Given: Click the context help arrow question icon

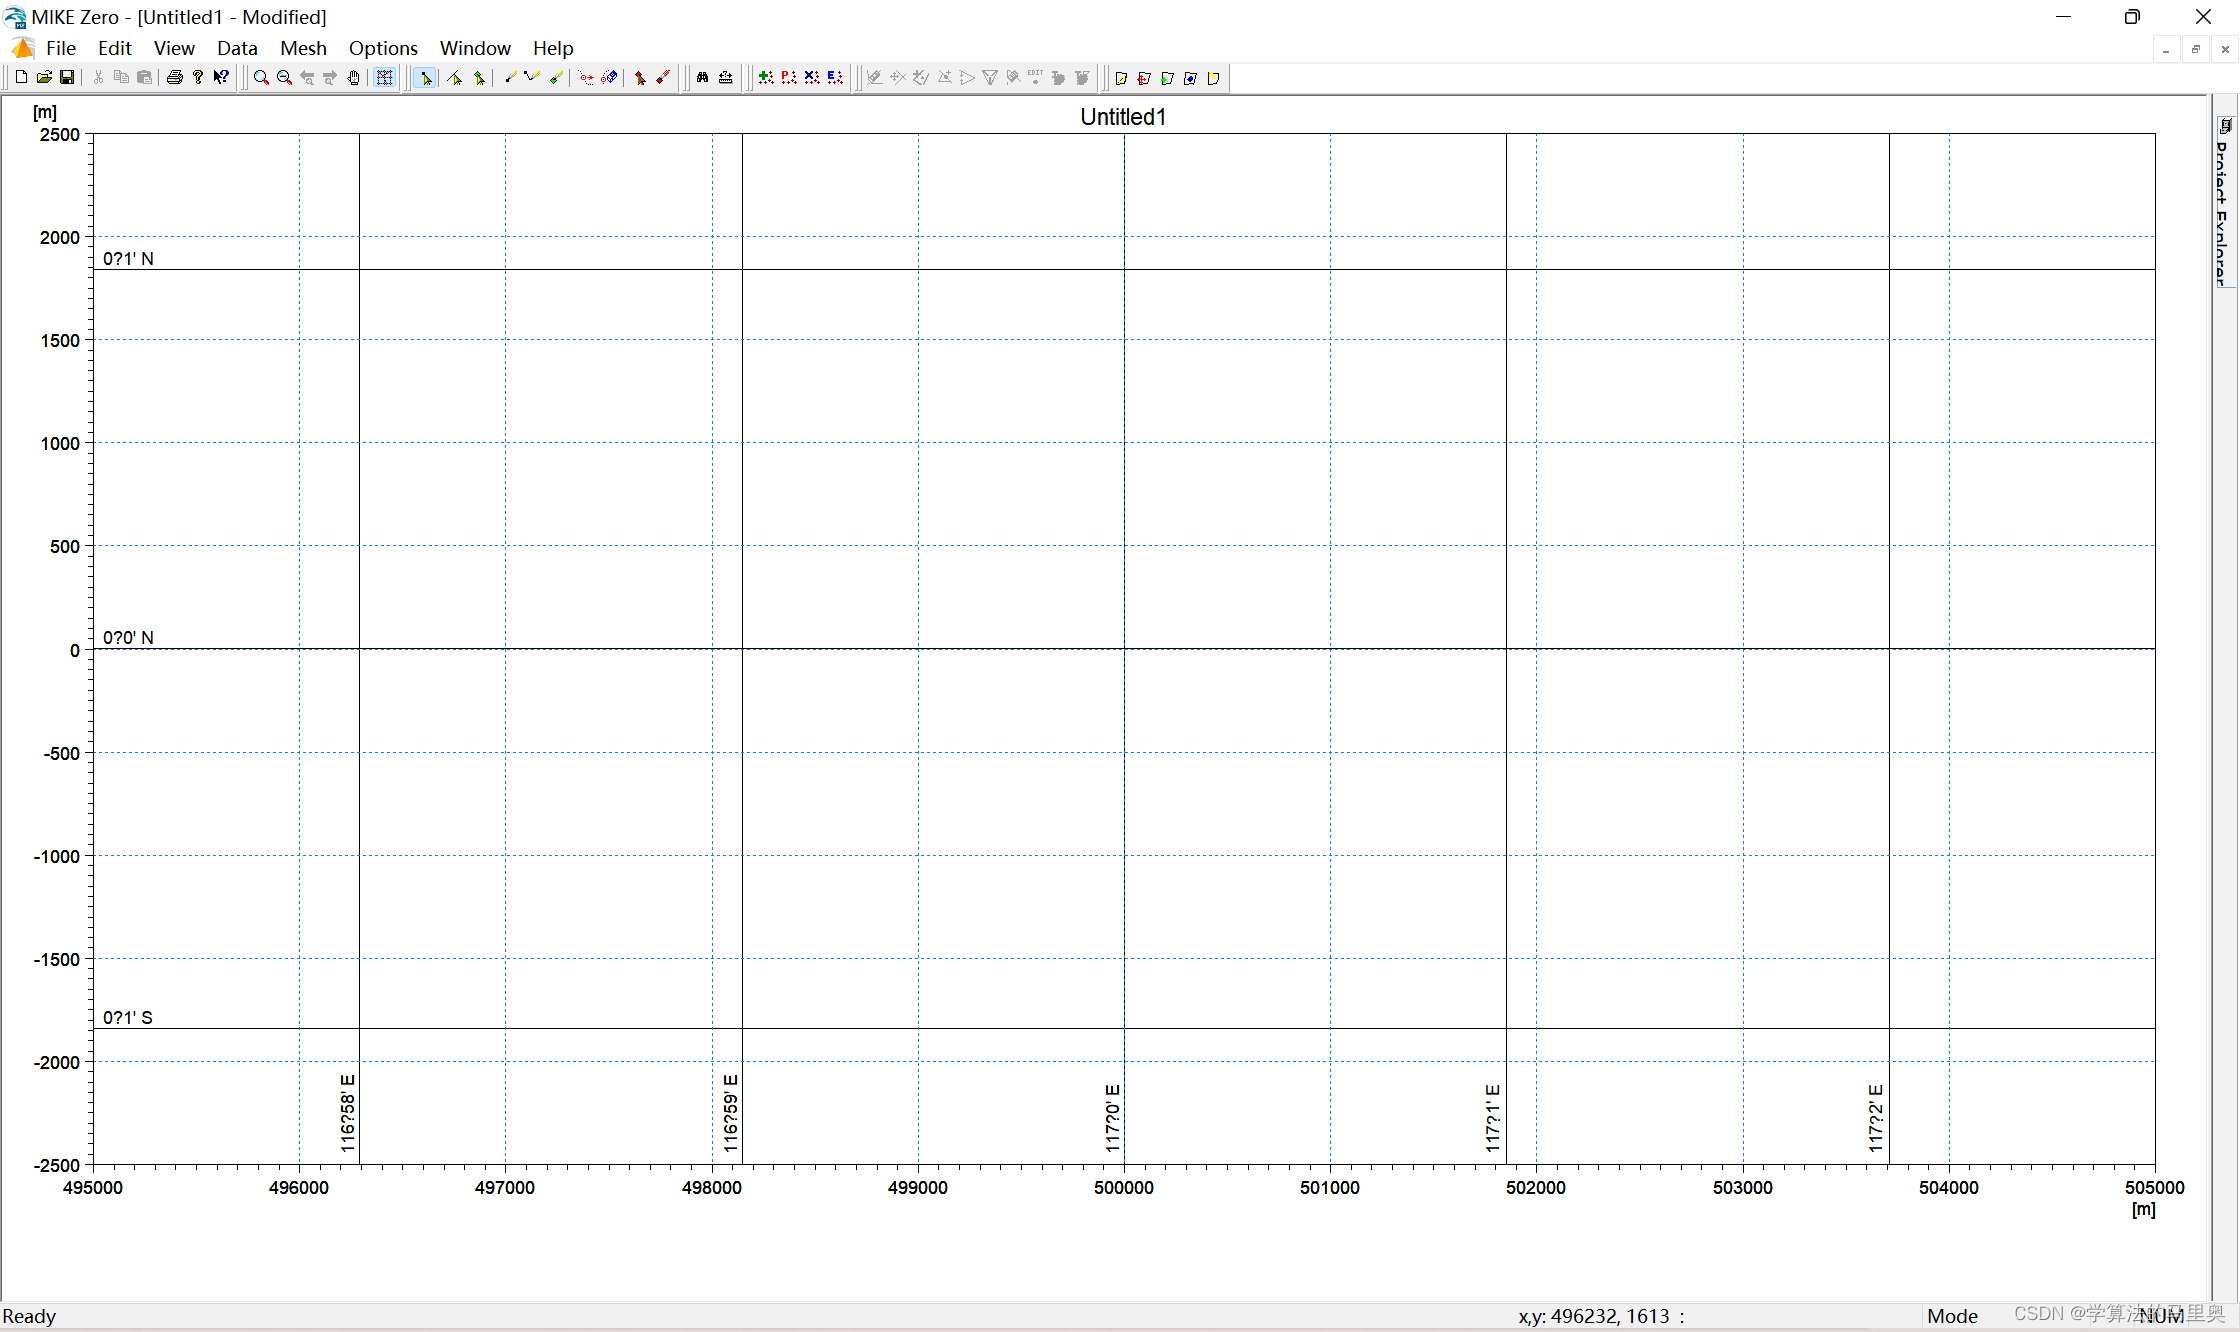Looking at the screenshot, I should coord(221,78).
